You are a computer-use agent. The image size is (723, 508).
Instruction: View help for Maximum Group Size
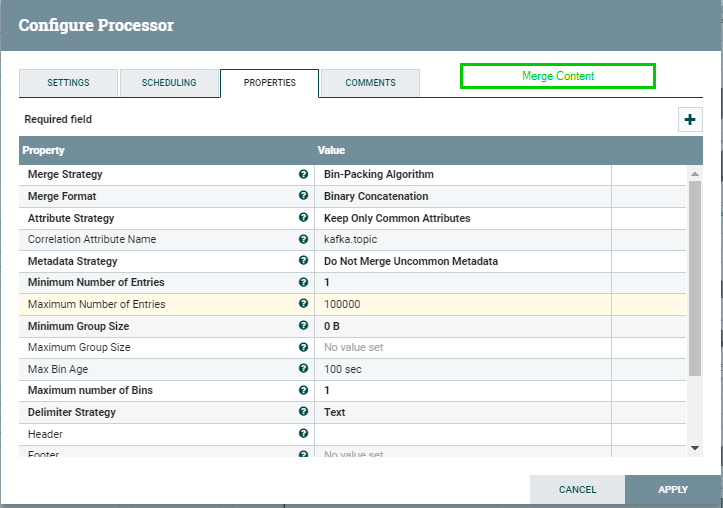tap(303, 347)
